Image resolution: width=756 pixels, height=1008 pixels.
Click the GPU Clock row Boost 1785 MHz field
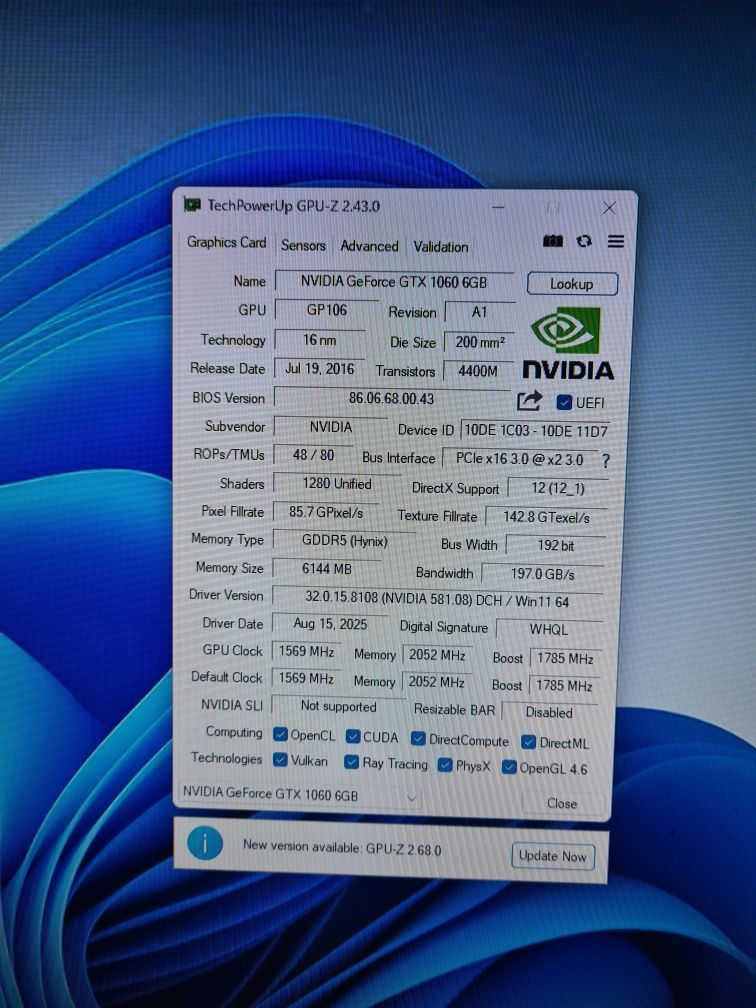(564, 658)
